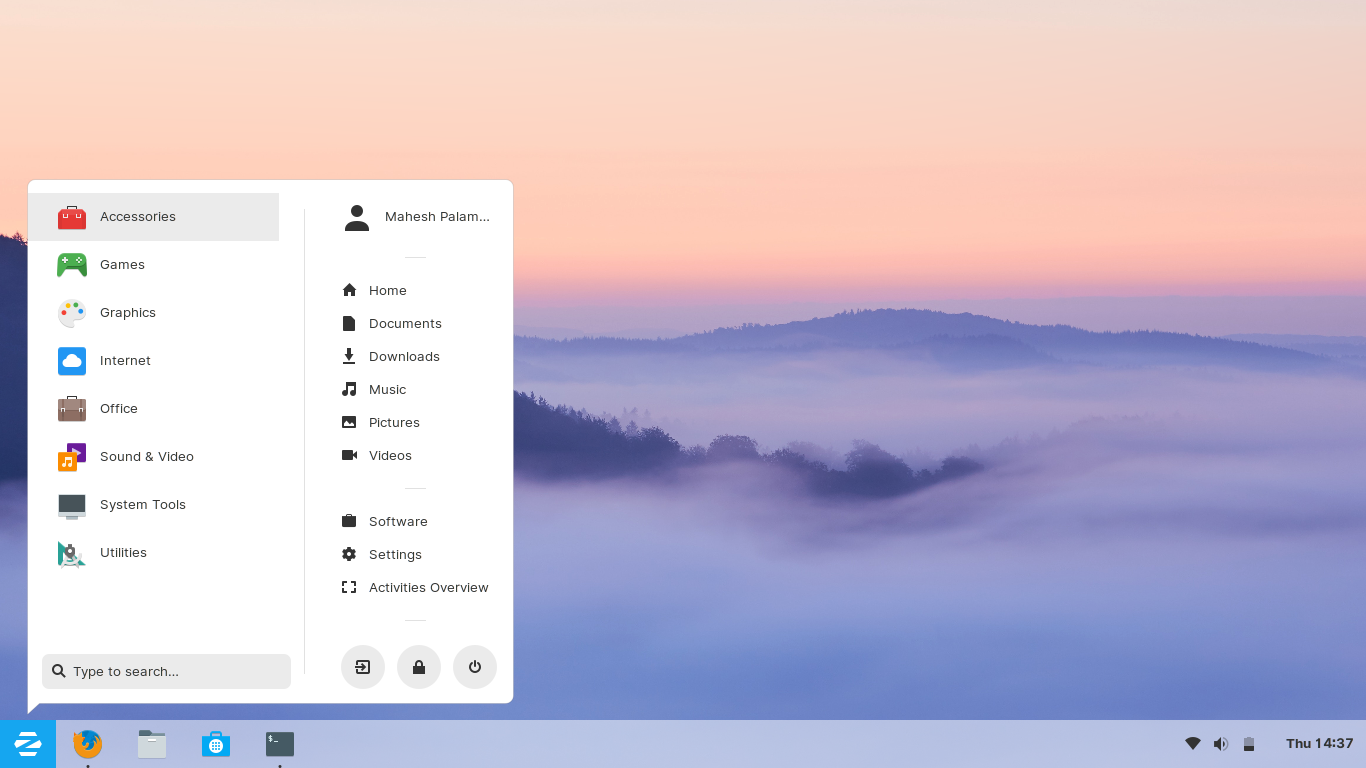Image resolution: width=1366 pixels, height=768 pixels.
Task: Click the user avatar icon
Action: point(357,217)
